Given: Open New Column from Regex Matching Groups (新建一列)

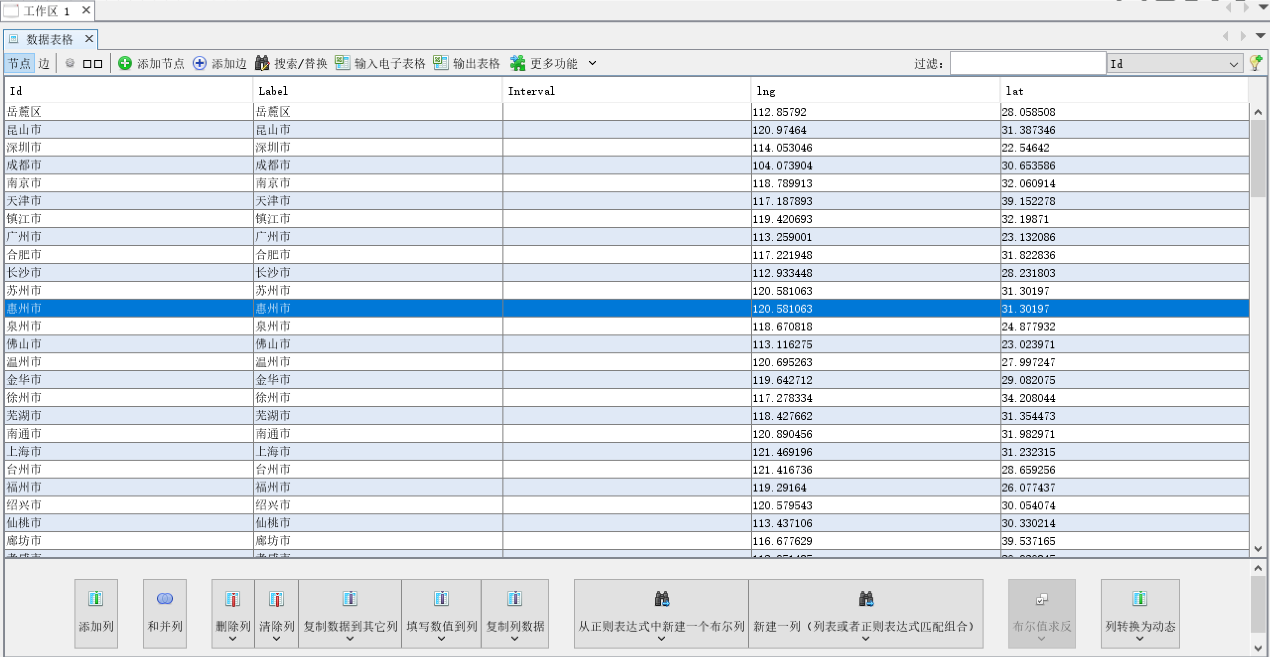Looking at the screenshot, I should 866,613.
